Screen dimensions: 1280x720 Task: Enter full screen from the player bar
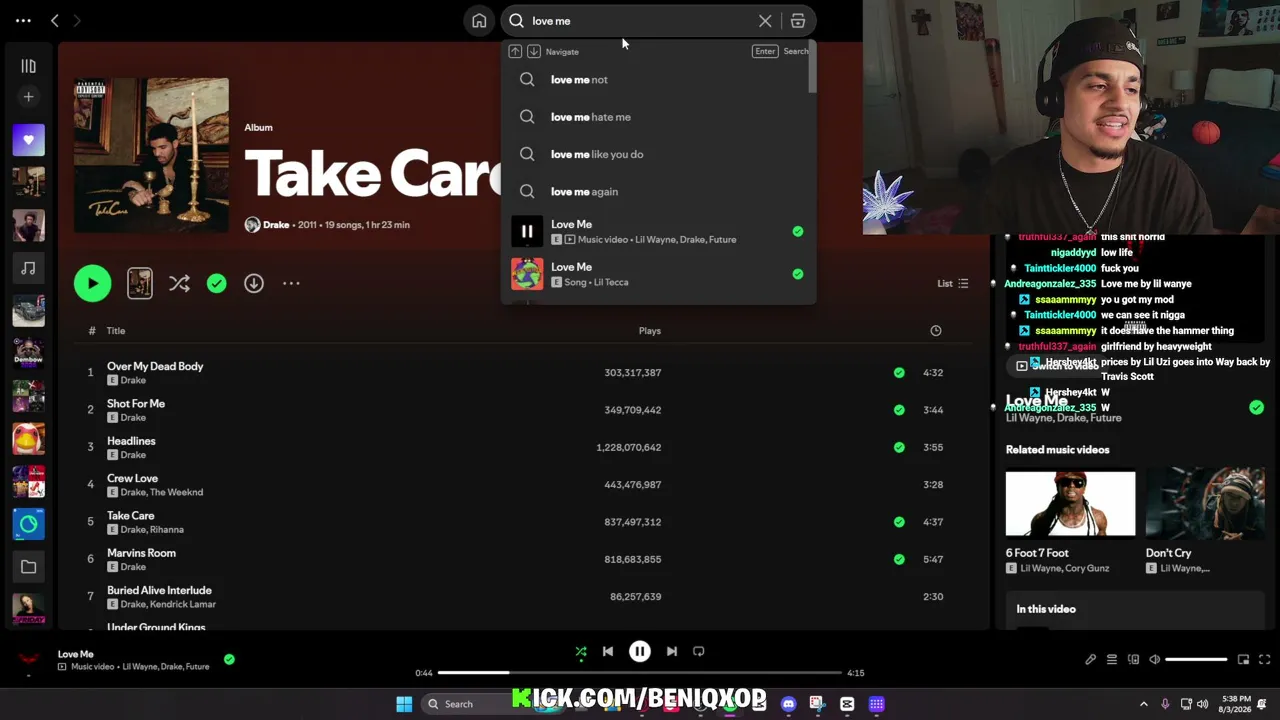coord(1265,660)
